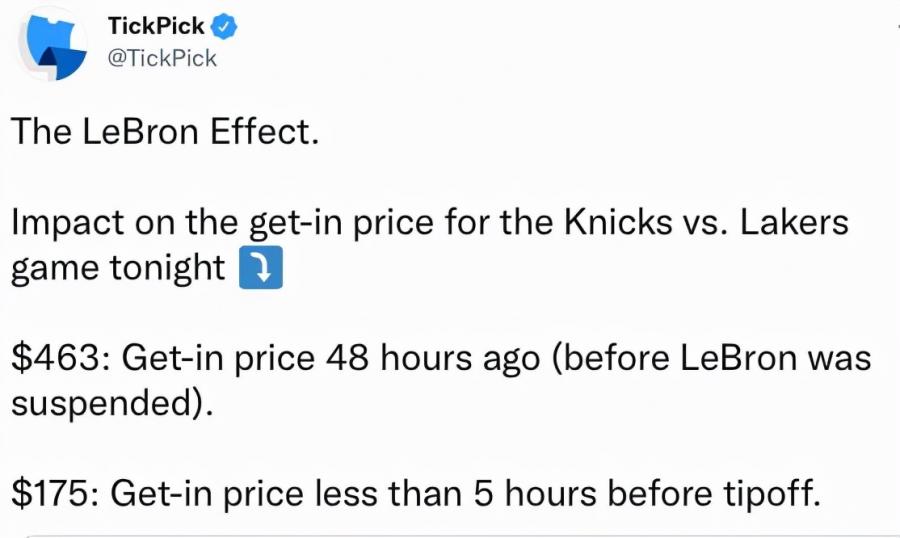Select the "game tonight" text
Image resolution: width=900 pixels, height=538 pixels.
coord(118,269)
